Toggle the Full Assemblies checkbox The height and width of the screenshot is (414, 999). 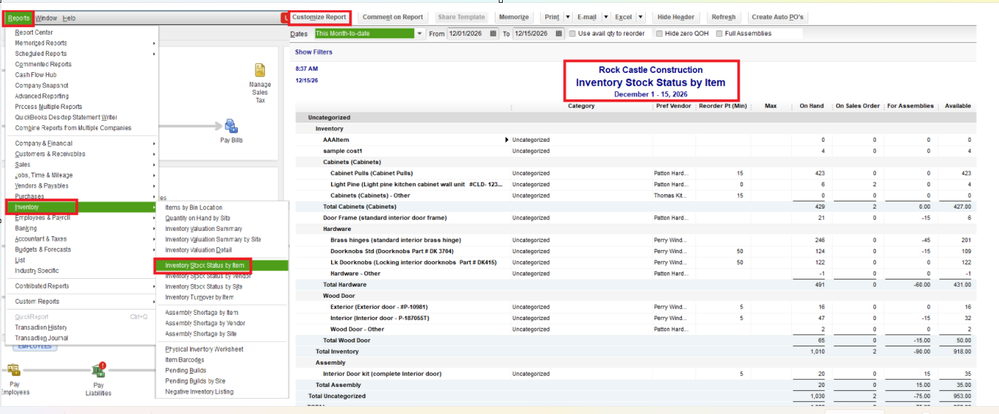719,34
